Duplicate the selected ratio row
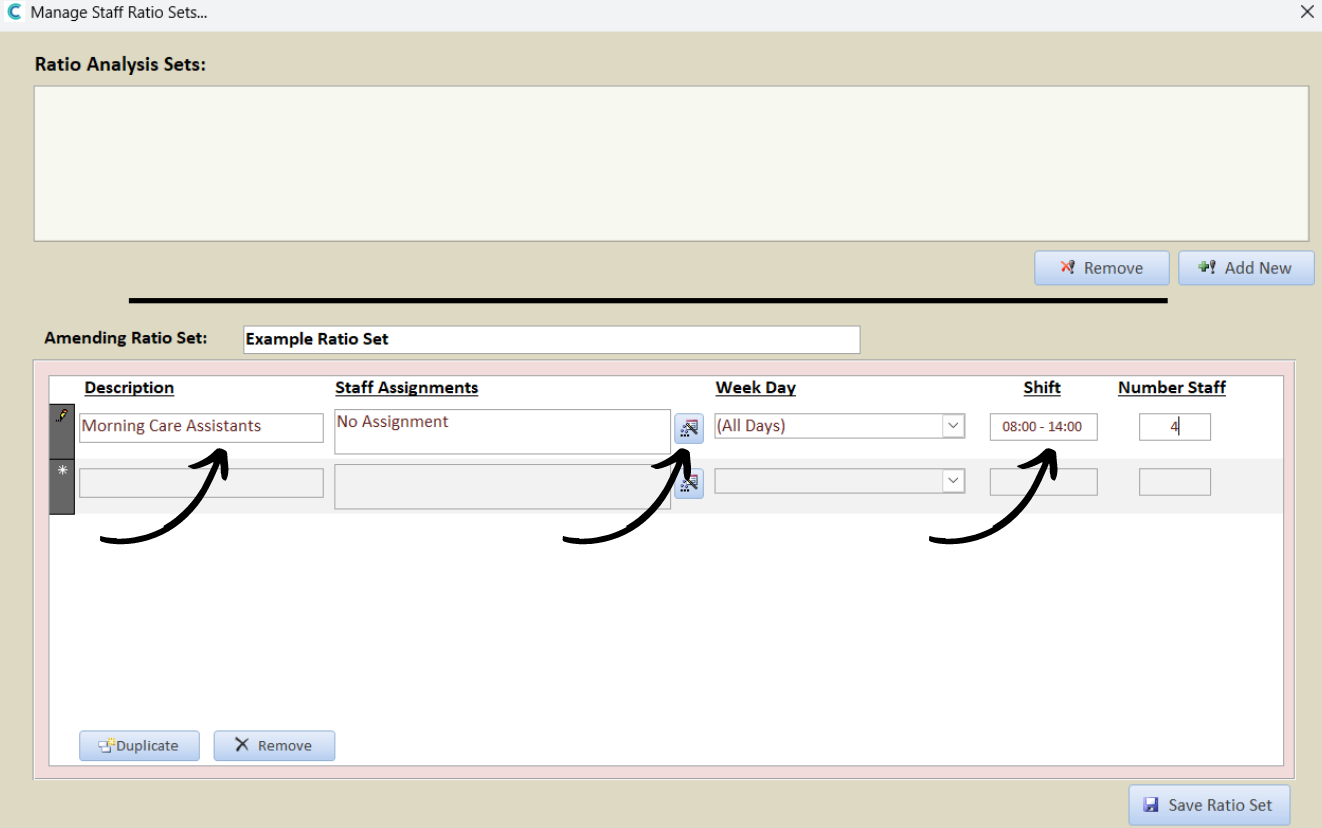Viewport: 1322px width, 828px height. (139, 746)
